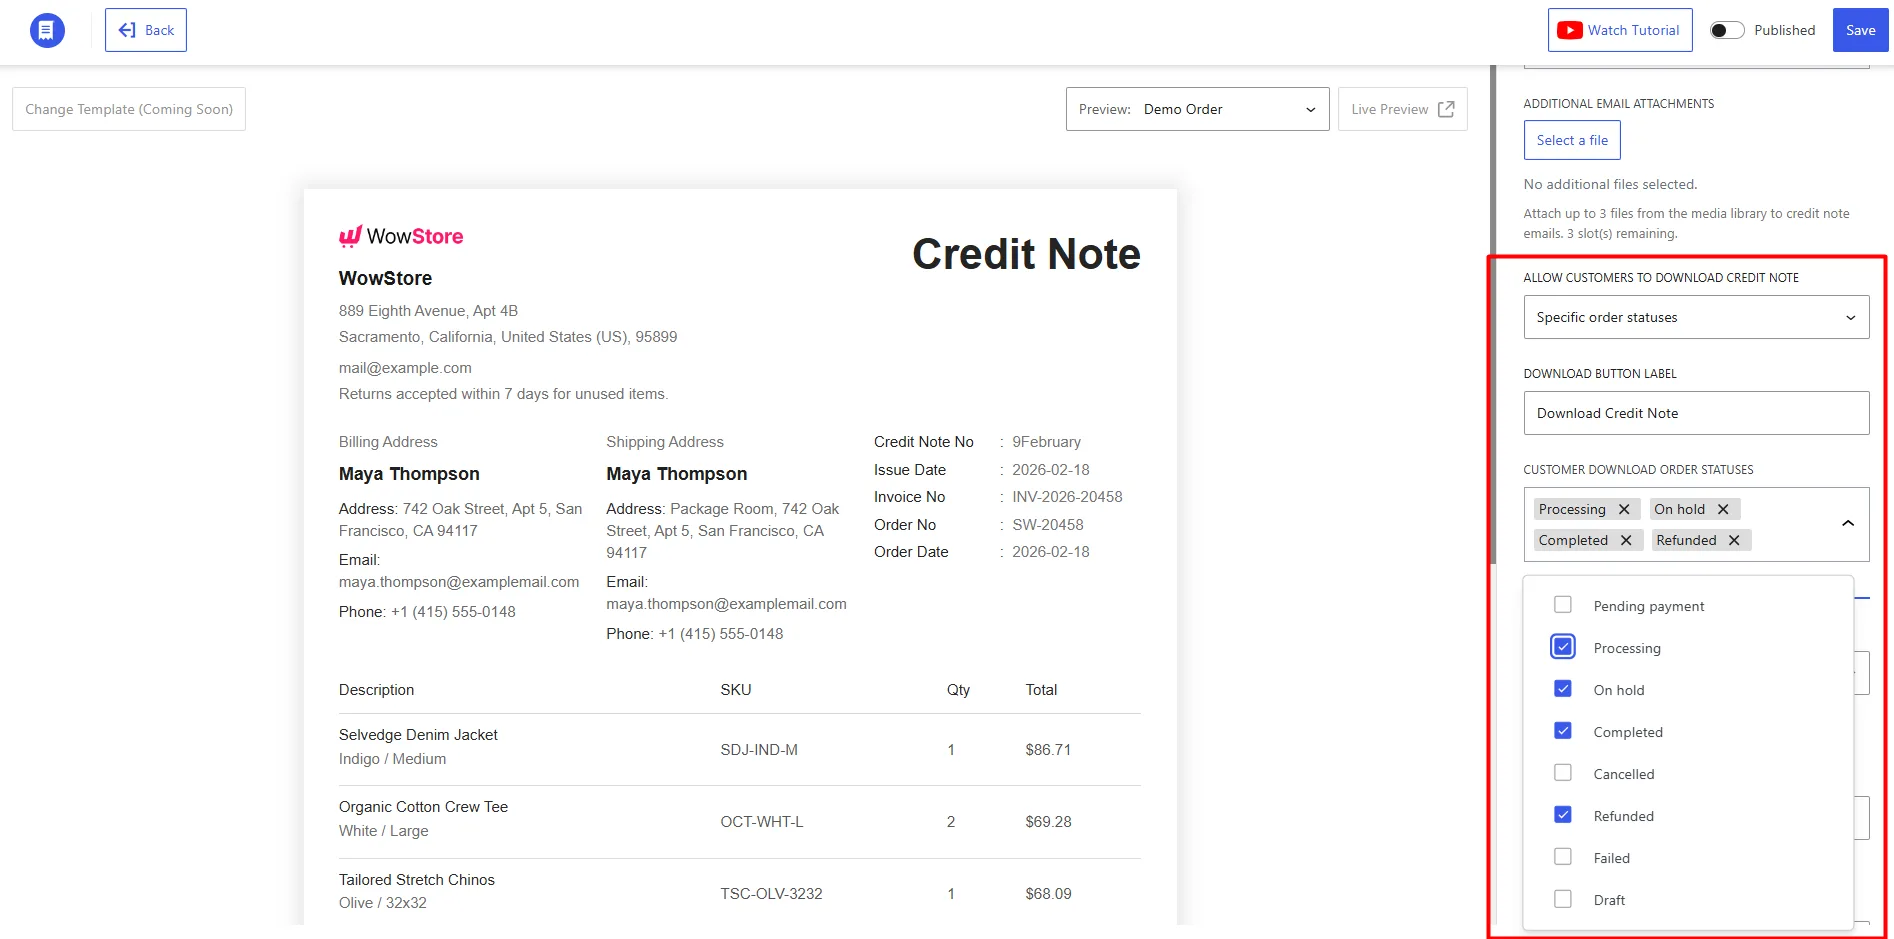Remove the On hold status tag
Screen dimensions: 1894x939
point(1723,509)
